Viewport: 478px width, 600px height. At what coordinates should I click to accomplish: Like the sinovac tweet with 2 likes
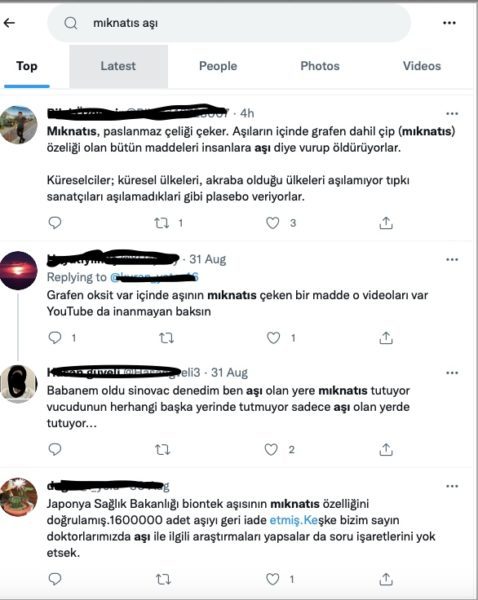pos(271,450)
